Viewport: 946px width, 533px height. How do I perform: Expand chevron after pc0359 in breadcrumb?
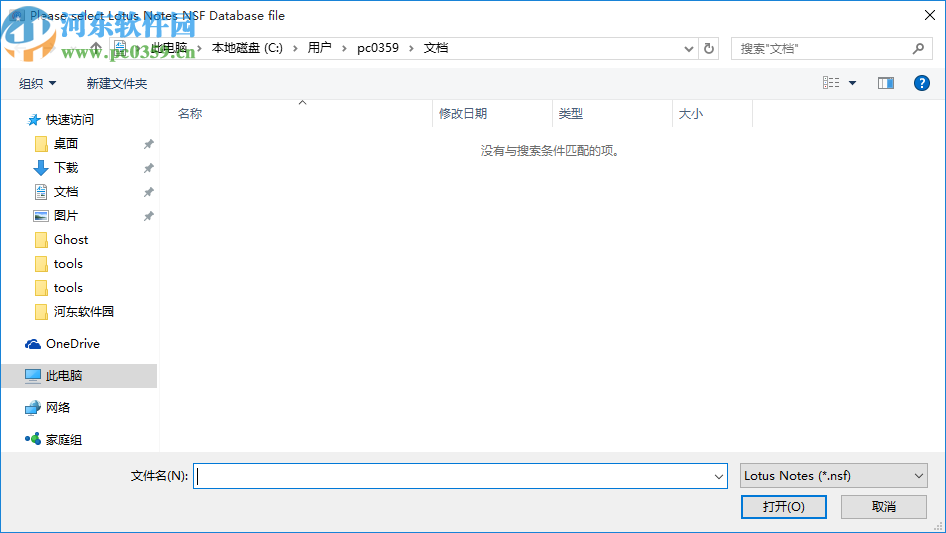(x=411, y=48)
